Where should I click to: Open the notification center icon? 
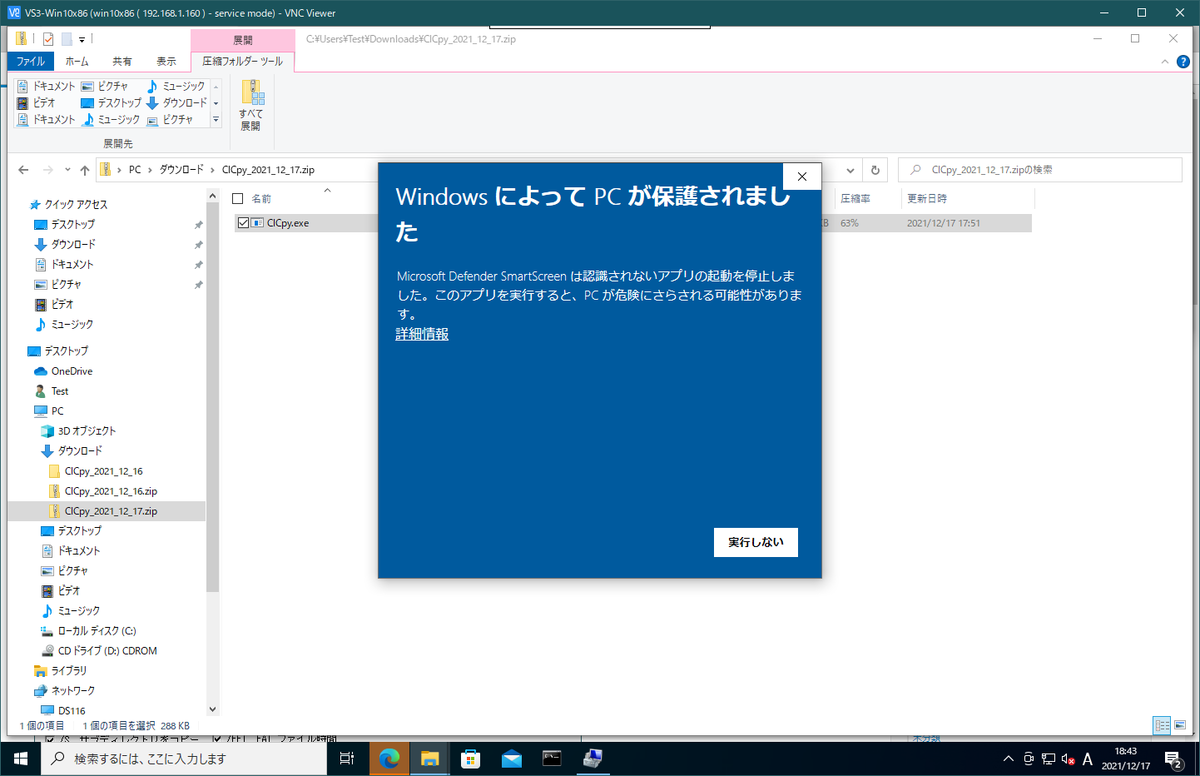point(1173,759)
